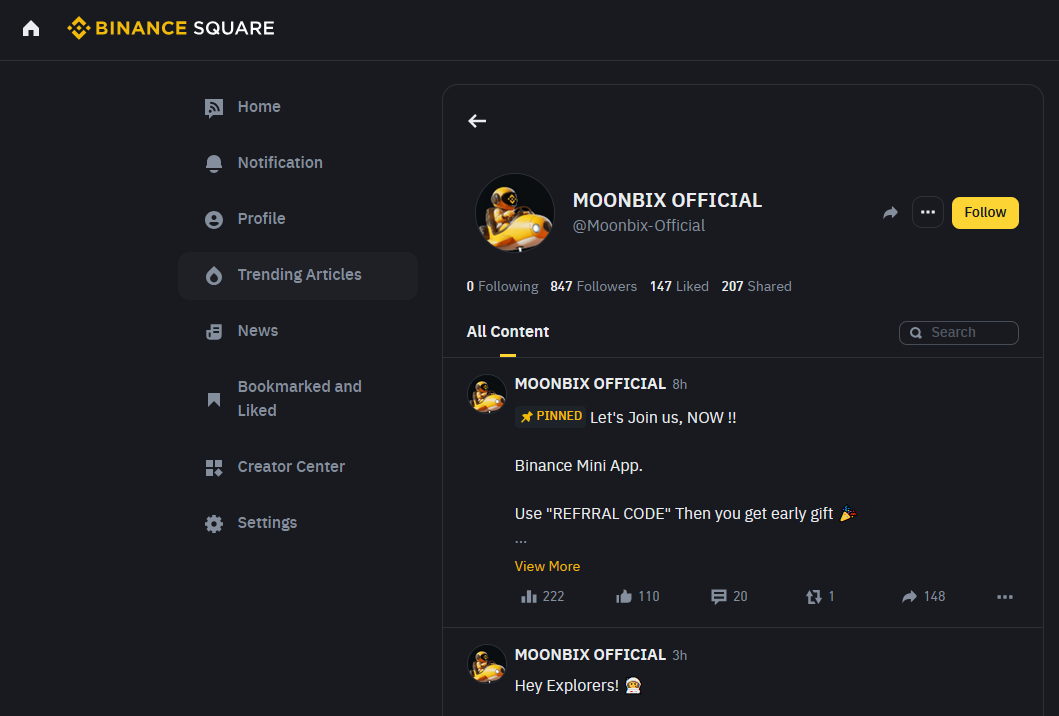View pinned post stats bar-chart icon
The height and width of the screenshot is (716, 1059).
coord(530,596)
